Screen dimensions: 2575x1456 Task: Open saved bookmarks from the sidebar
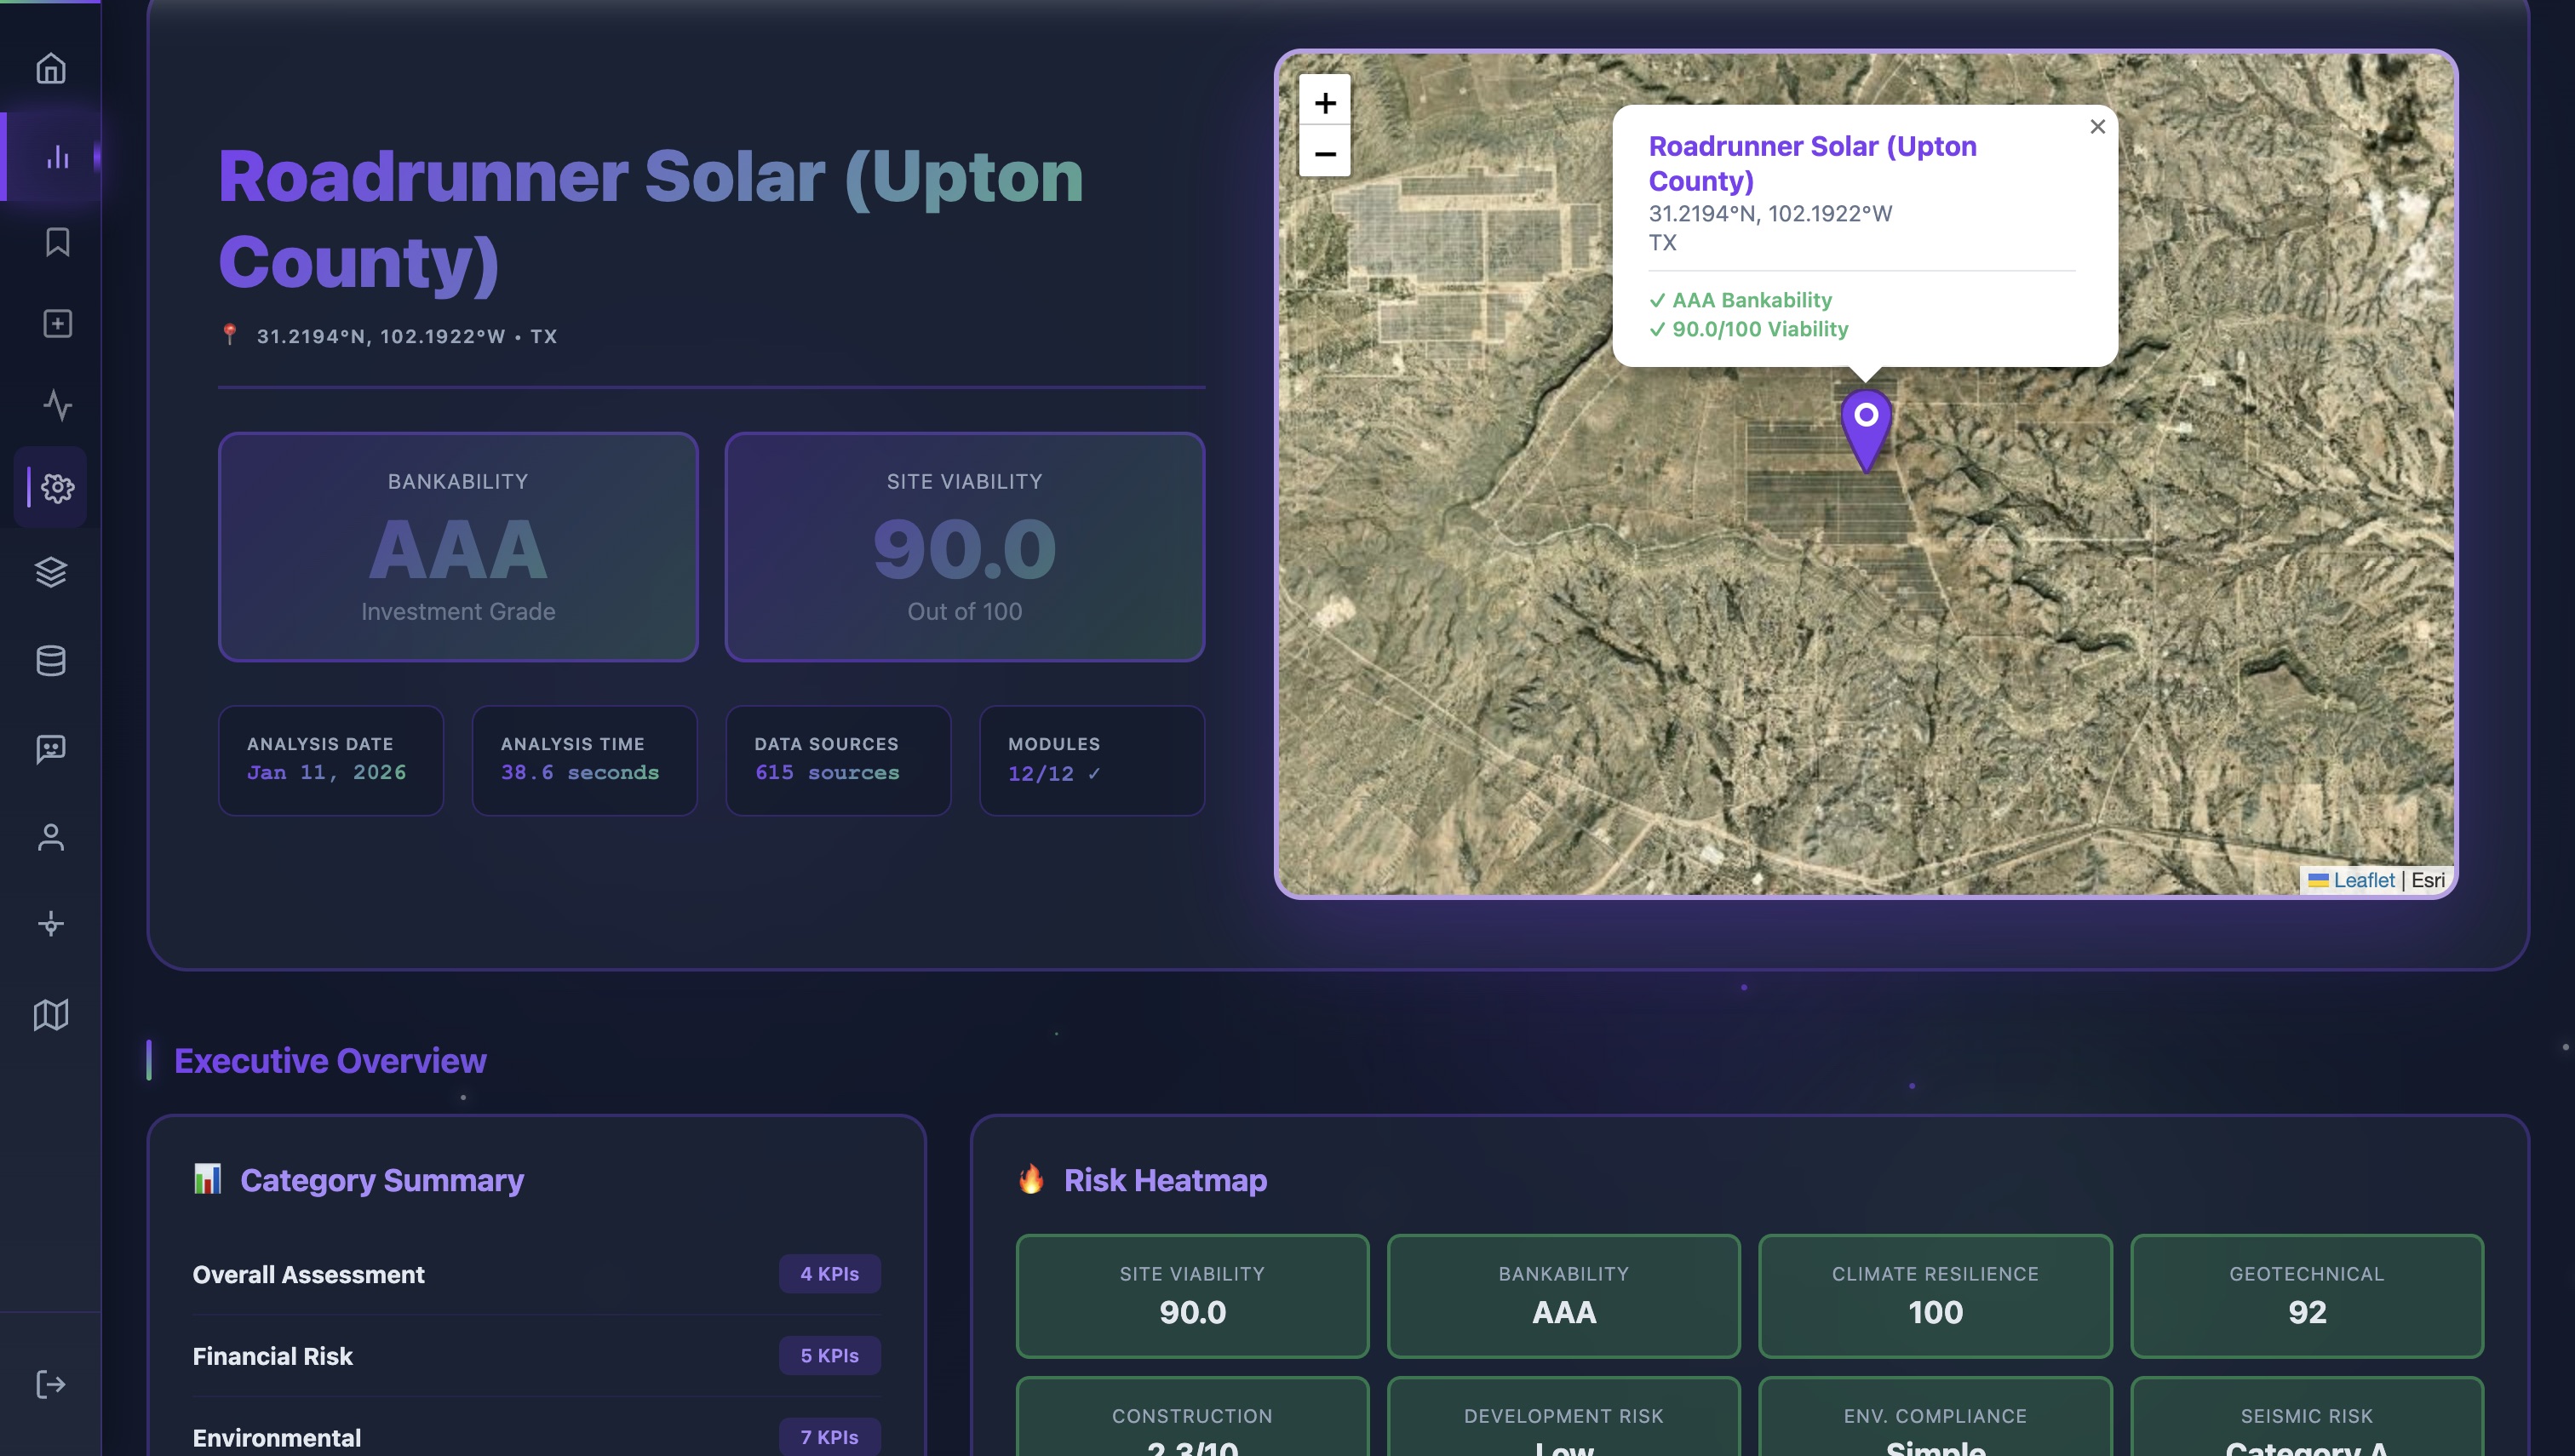coord(56,241)
